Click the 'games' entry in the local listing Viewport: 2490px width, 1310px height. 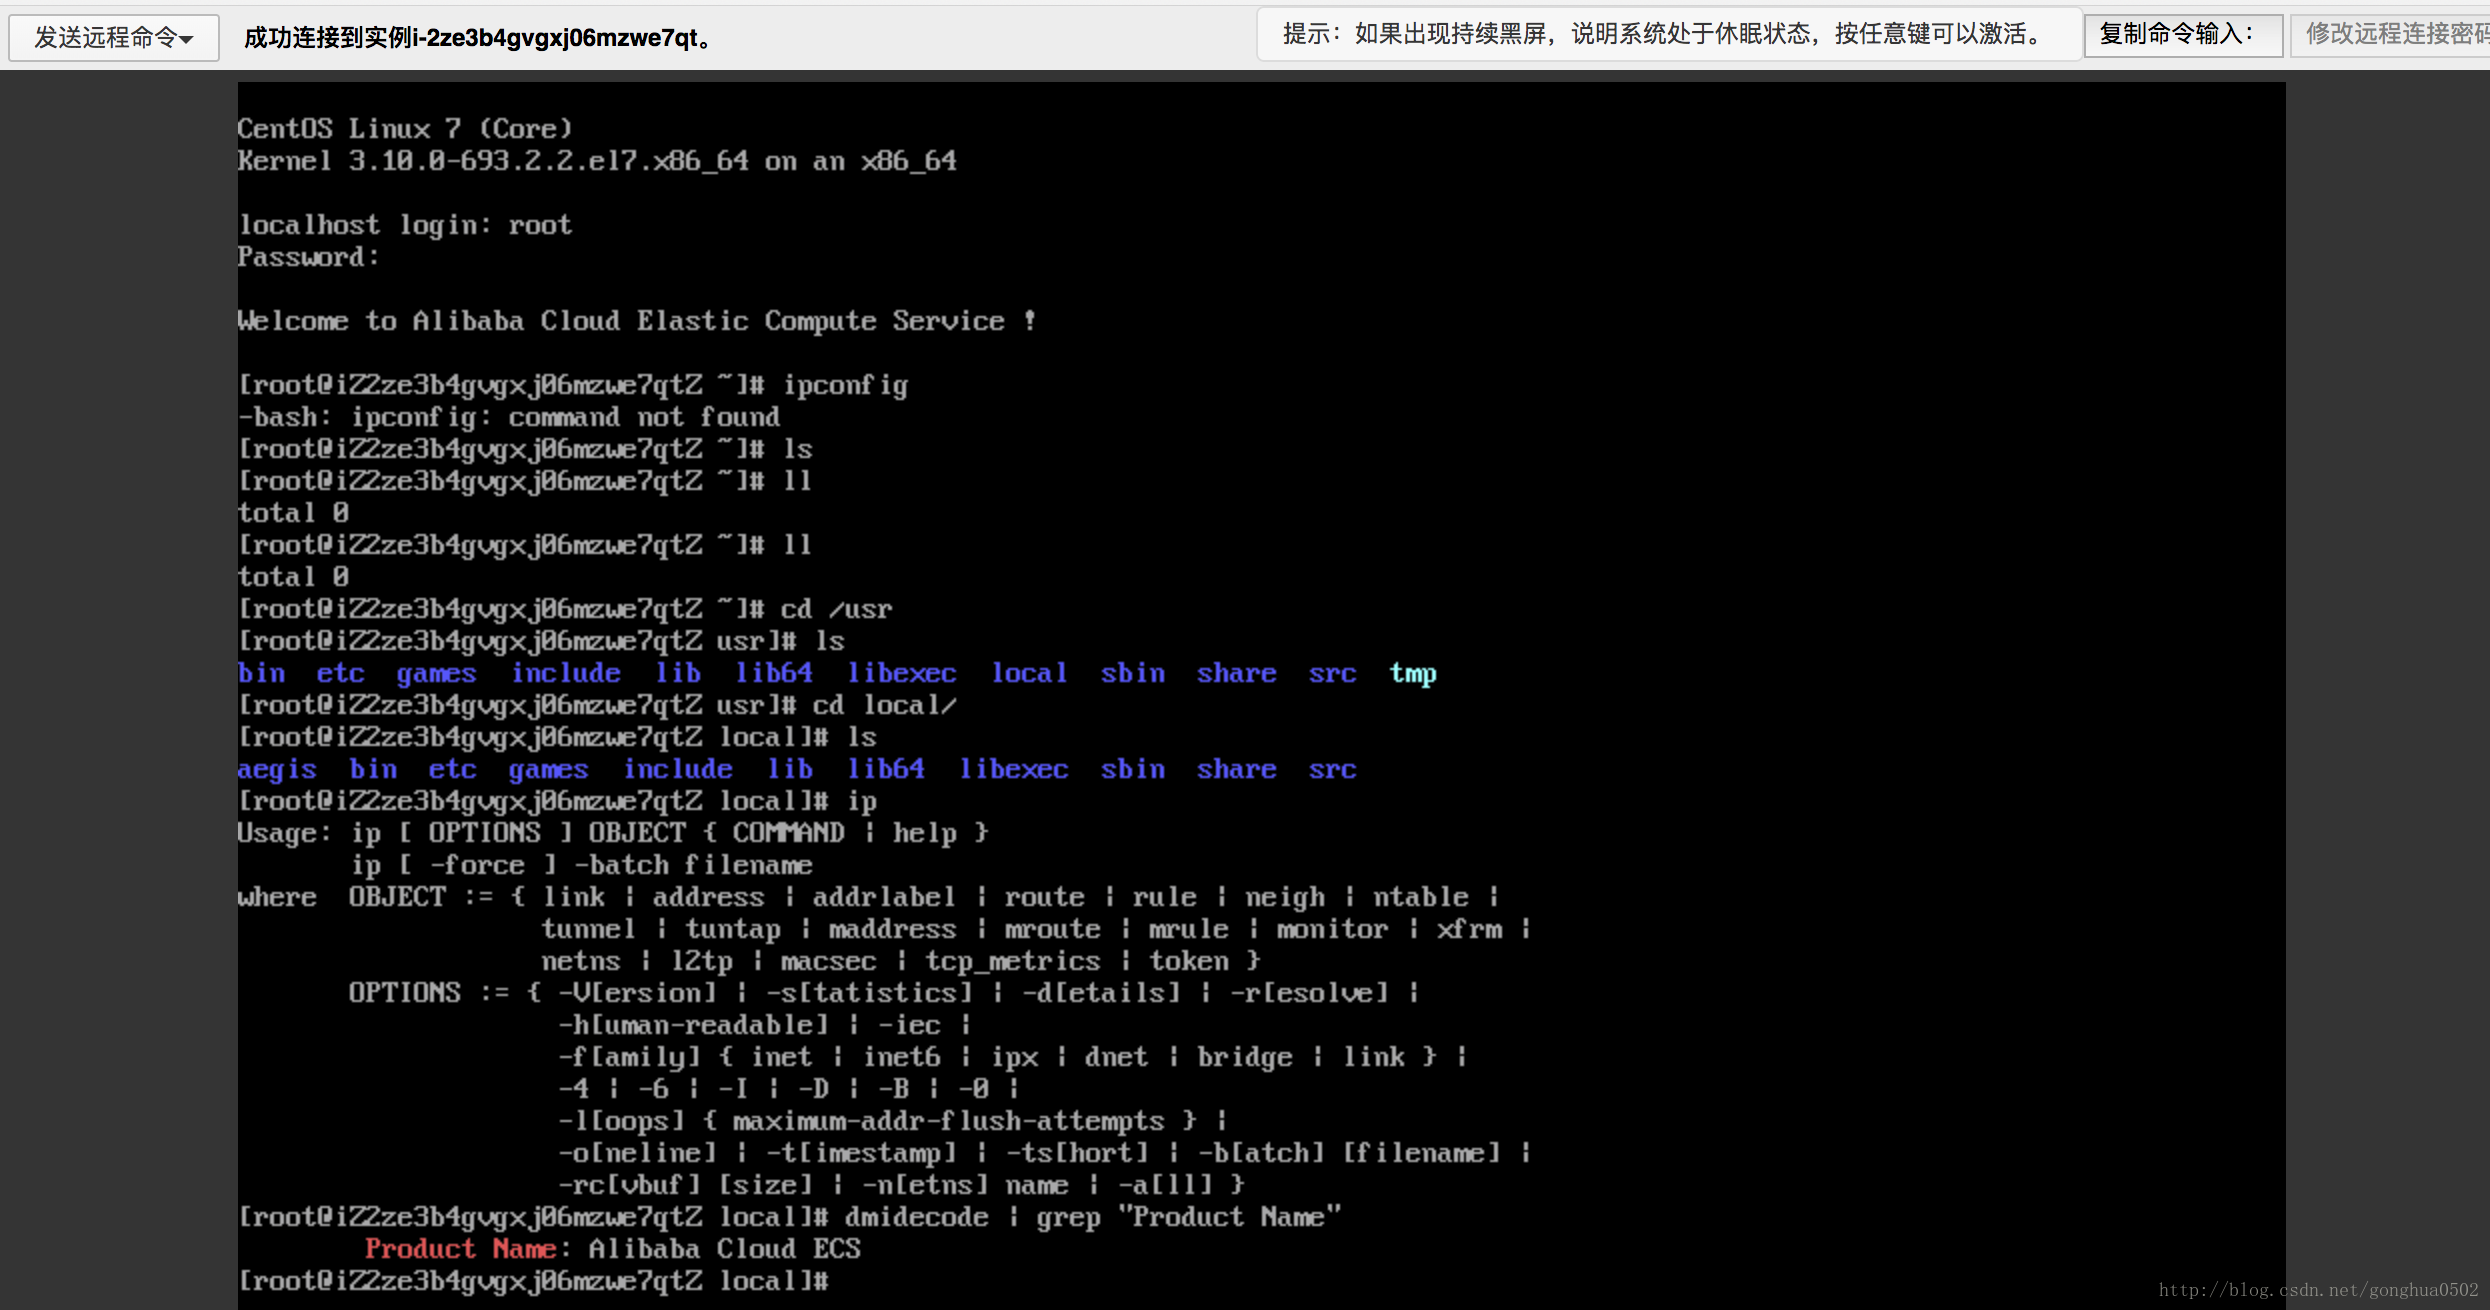(x=548, y=769)
